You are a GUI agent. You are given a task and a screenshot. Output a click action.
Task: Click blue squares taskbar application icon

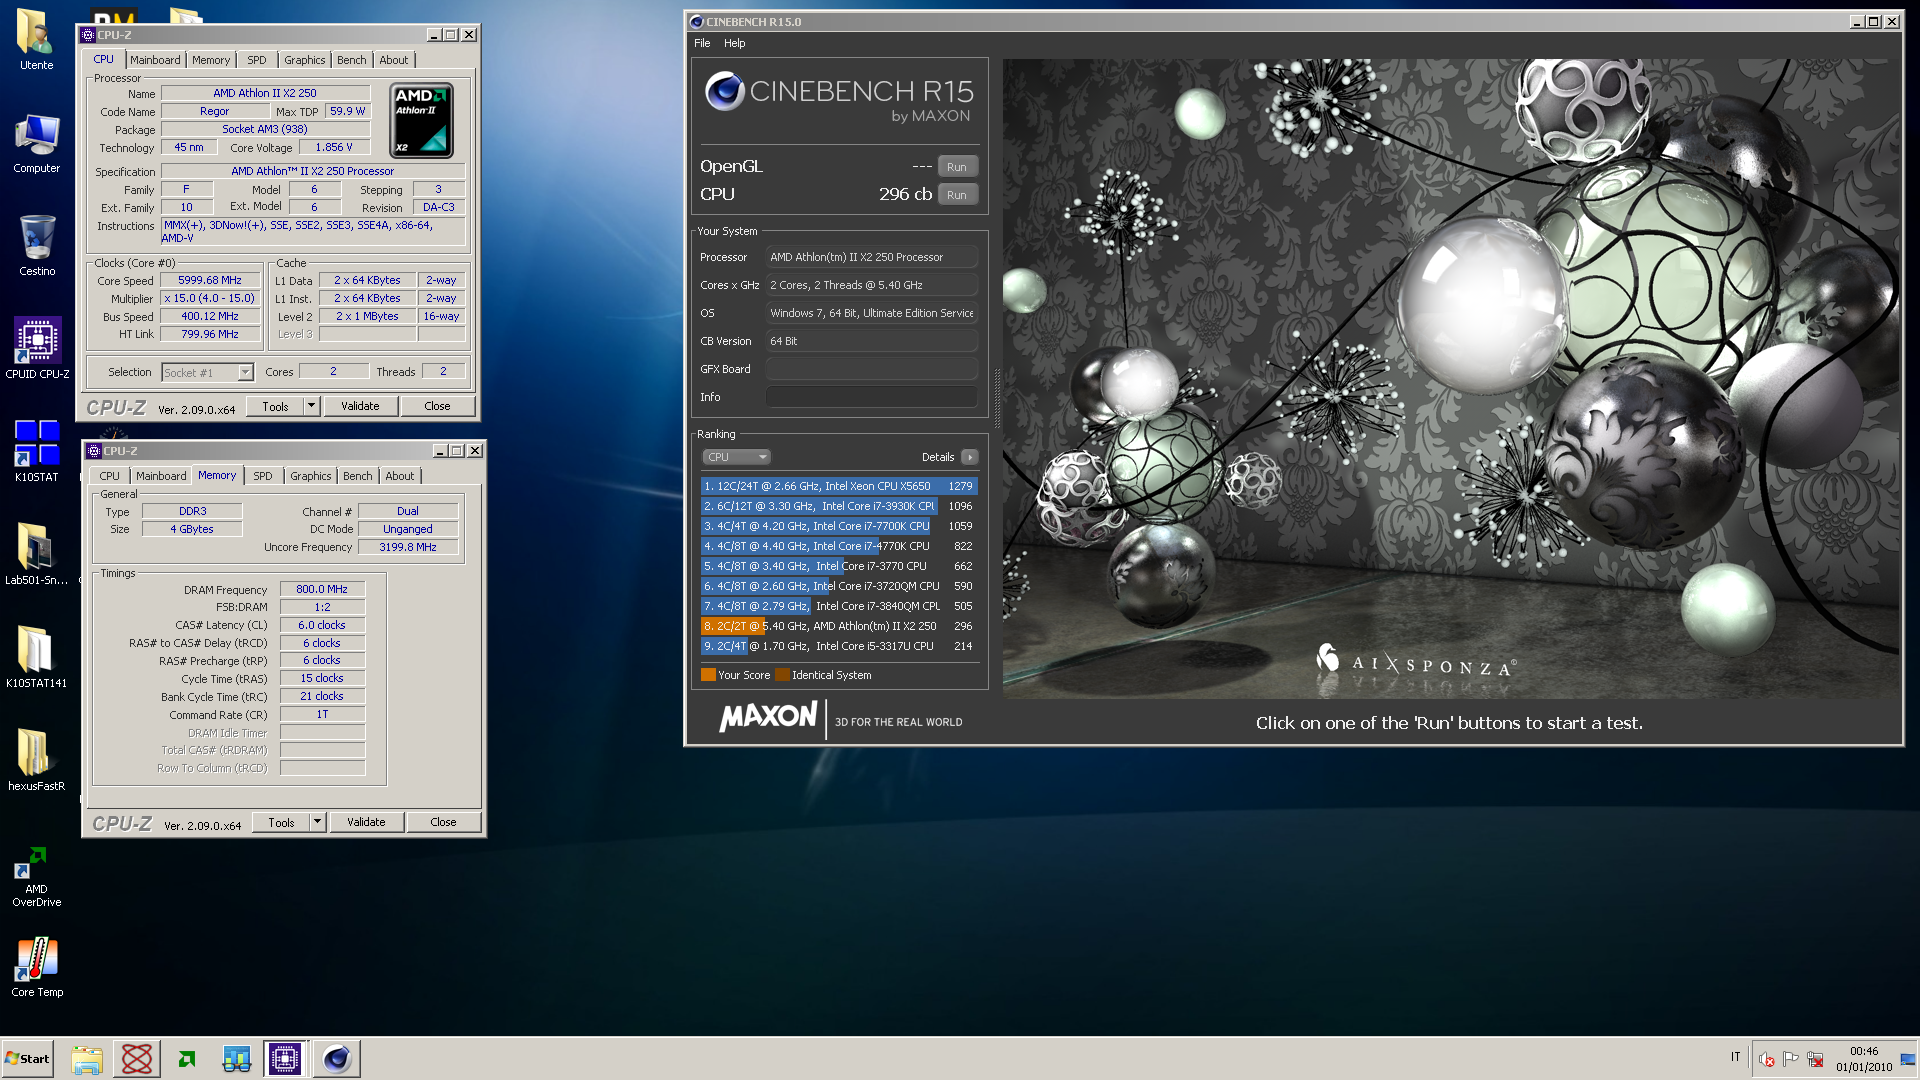coord(236,1059)
